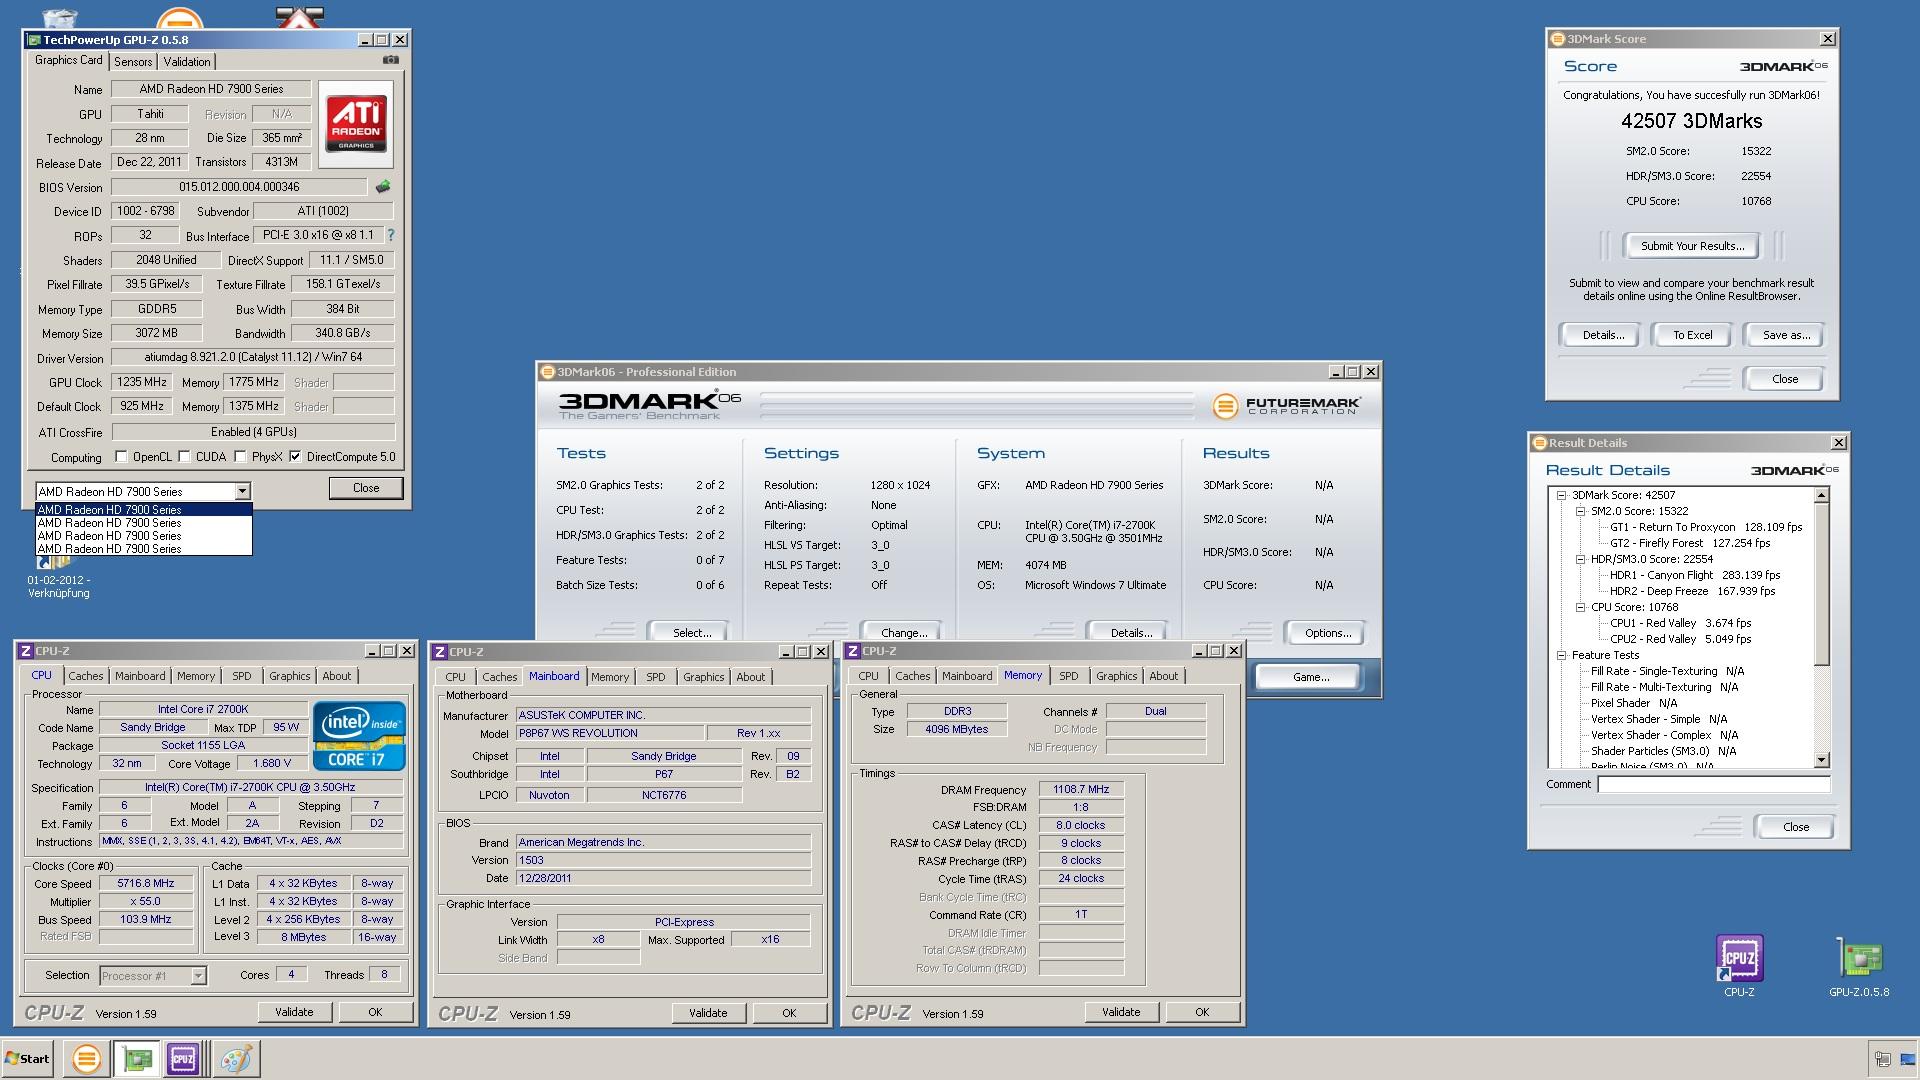Open the GPU-Z.0.5.8 desktop icon
The width and height of the screenshot is (1920, 1080).
tap(1859, 966)
